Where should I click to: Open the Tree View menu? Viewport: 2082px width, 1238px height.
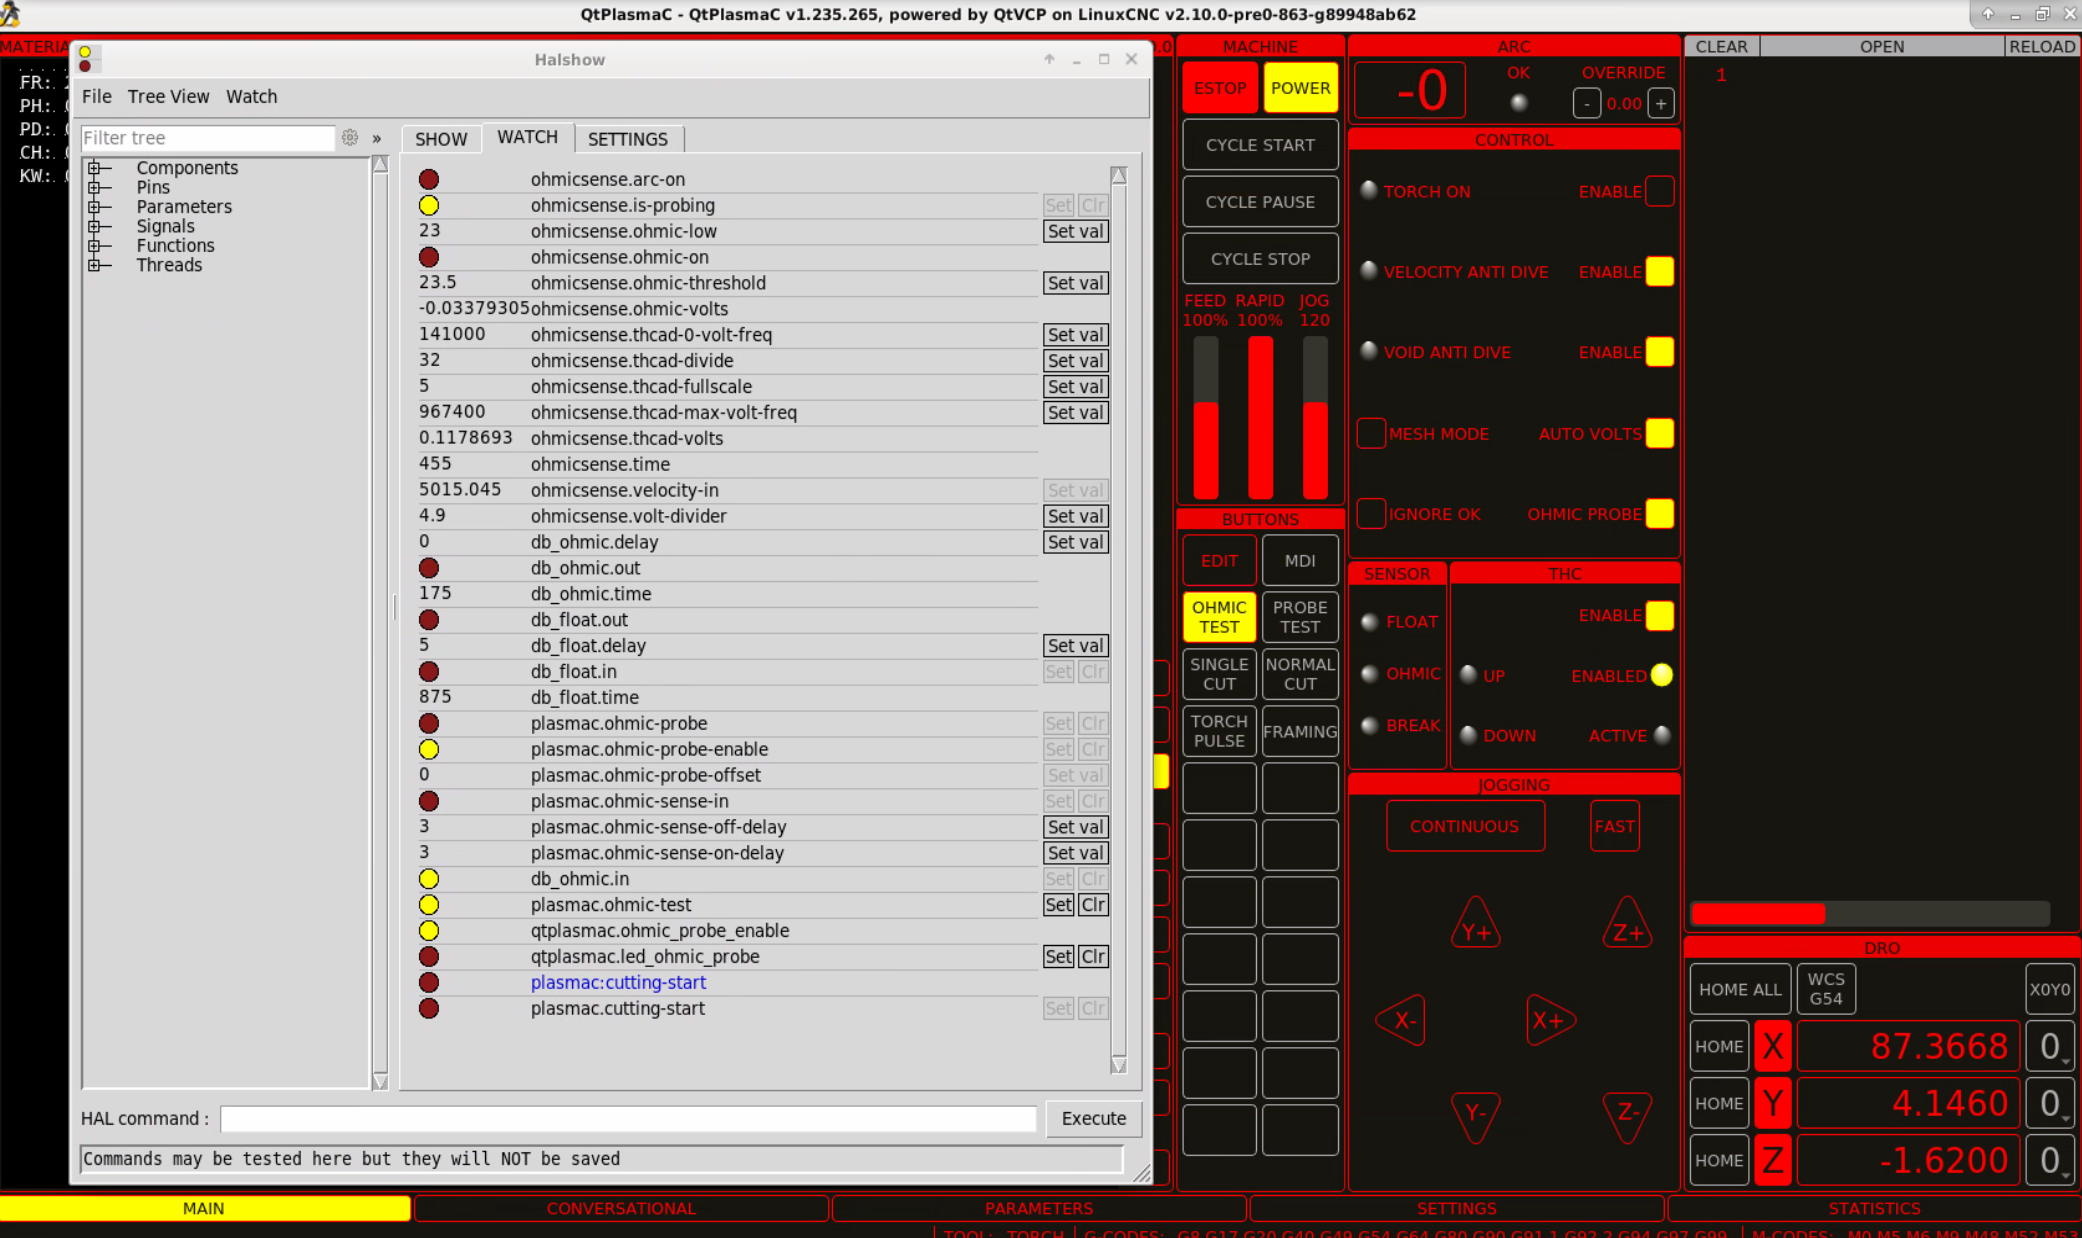click(x=168, y=97)
